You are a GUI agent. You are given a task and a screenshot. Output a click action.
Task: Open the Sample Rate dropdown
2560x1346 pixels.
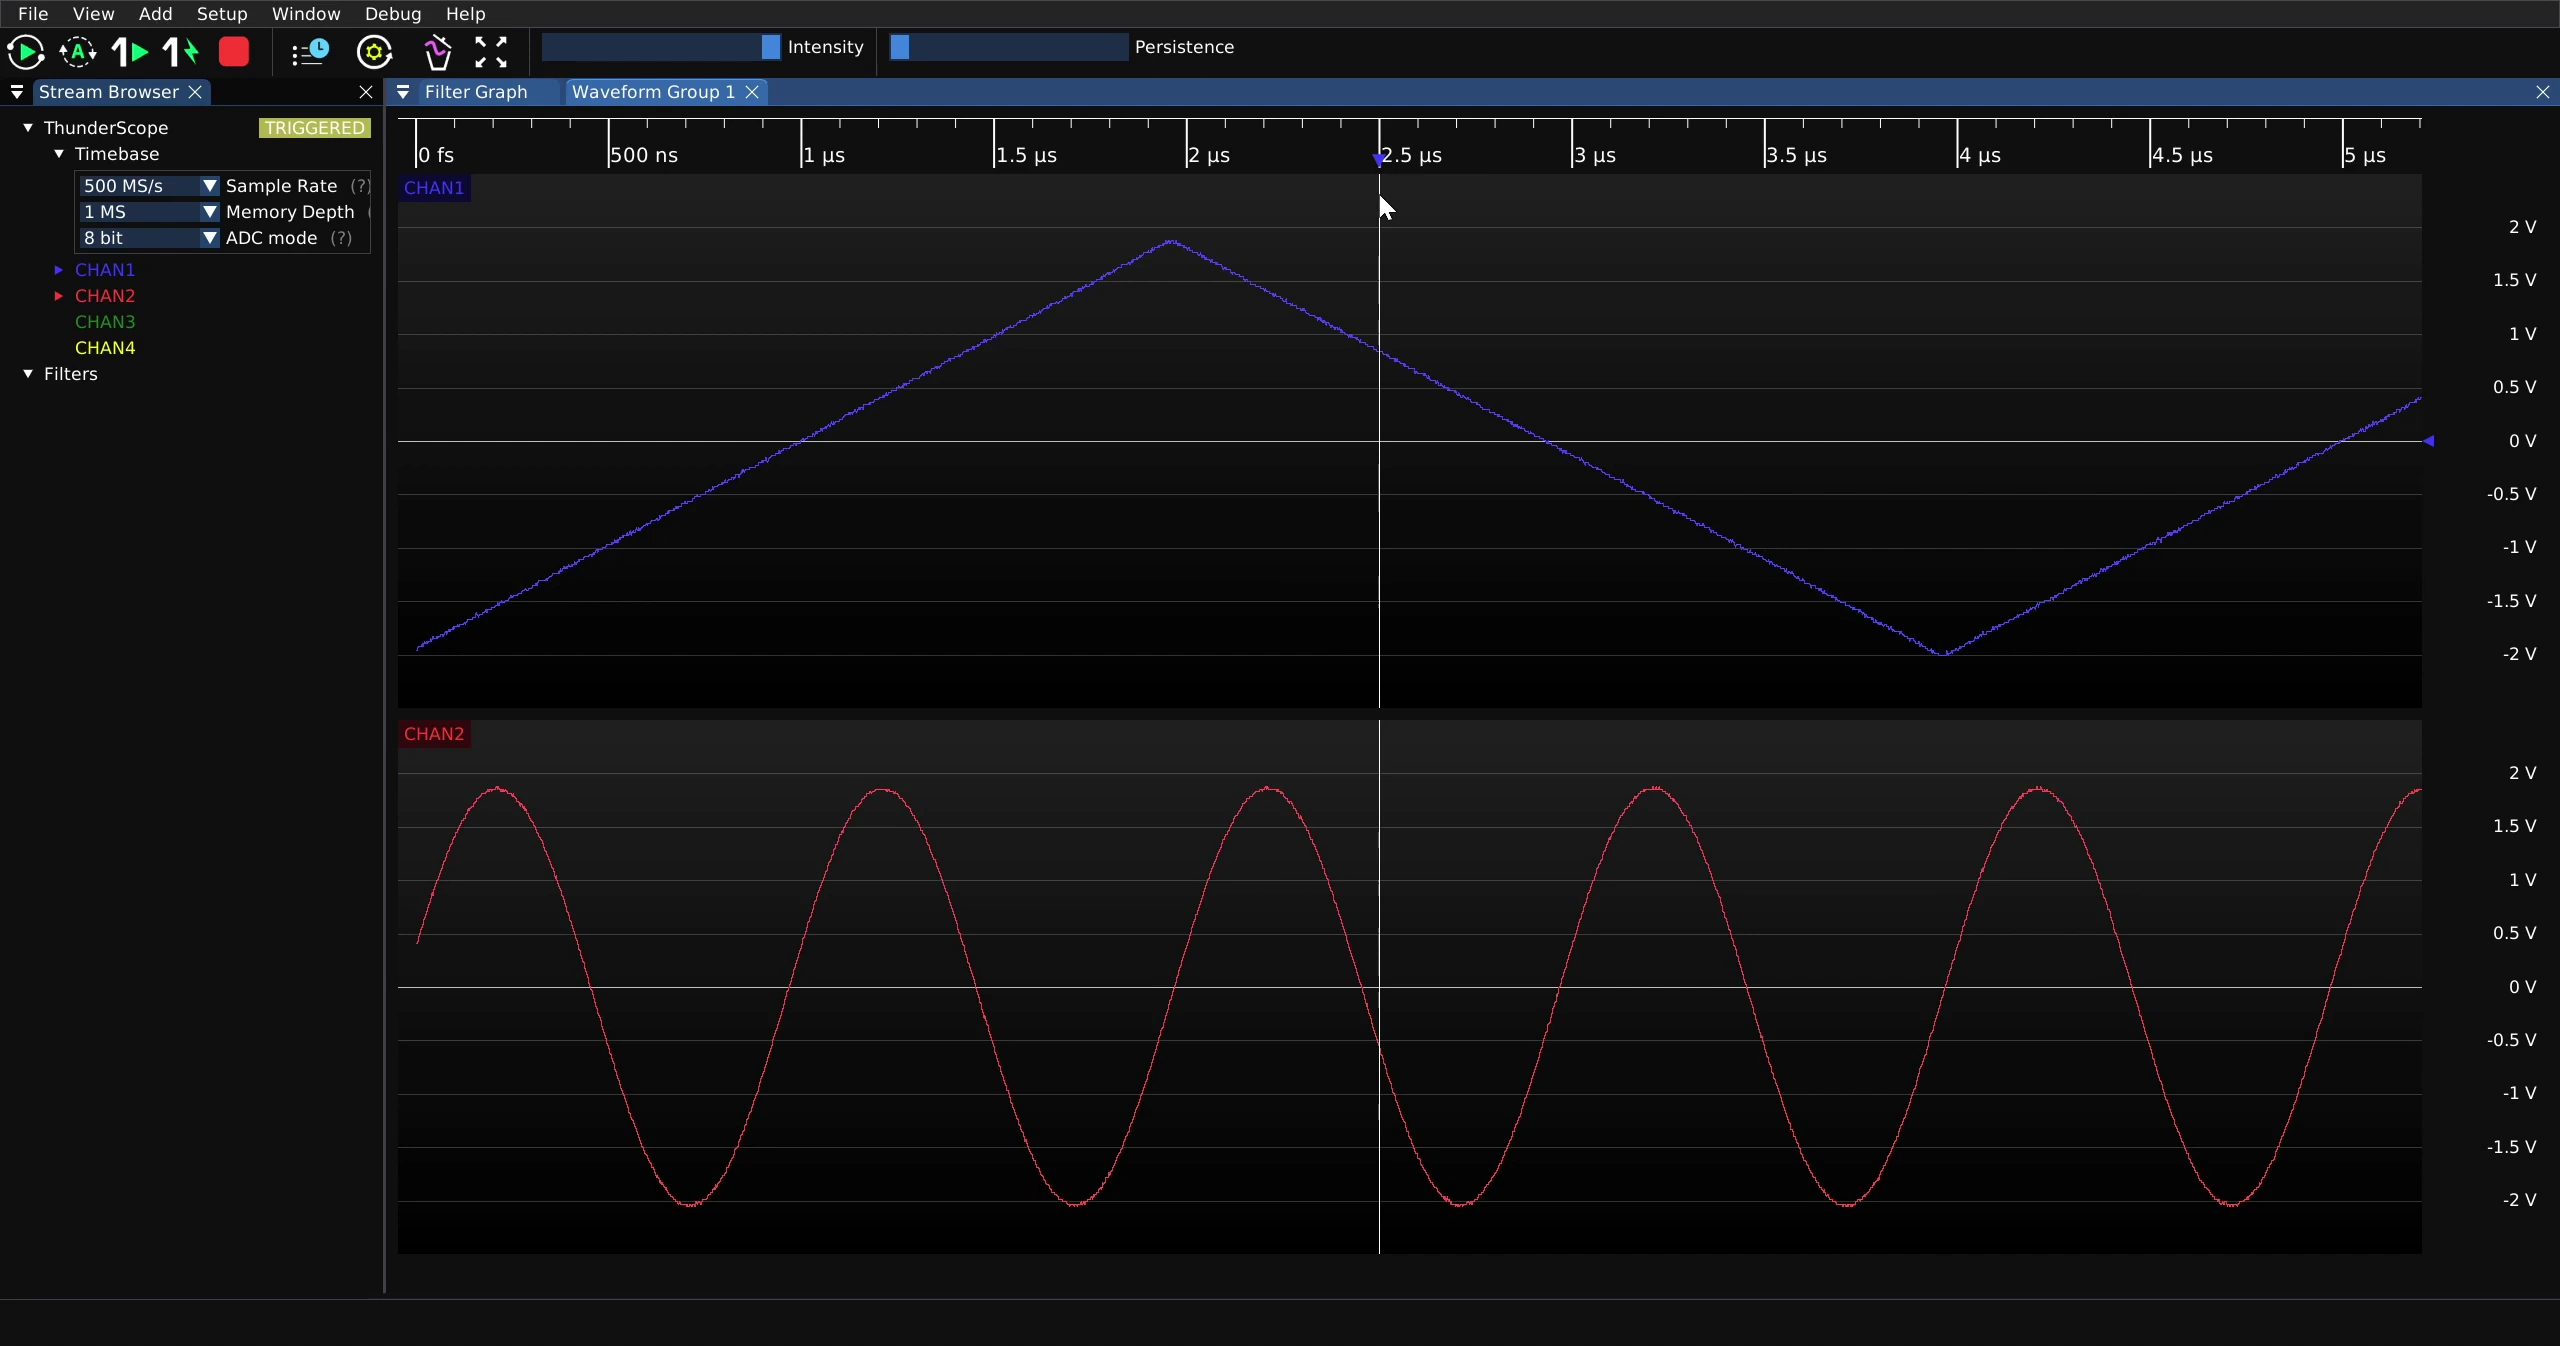click(x=149, y=186)
